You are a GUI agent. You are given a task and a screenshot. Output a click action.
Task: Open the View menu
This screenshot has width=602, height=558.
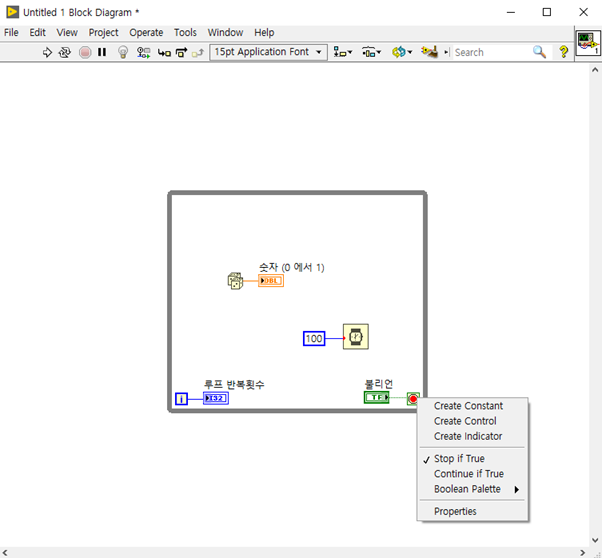click(67, 33)
